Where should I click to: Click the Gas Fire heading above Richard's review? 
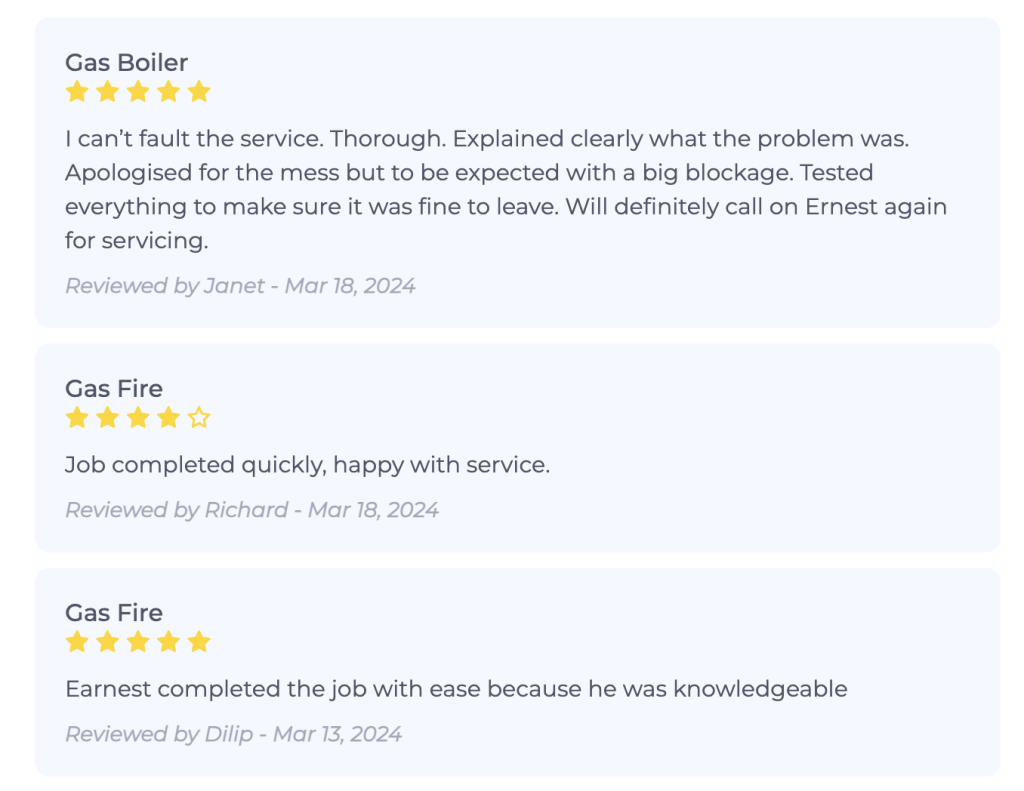[x=114, y=388]
